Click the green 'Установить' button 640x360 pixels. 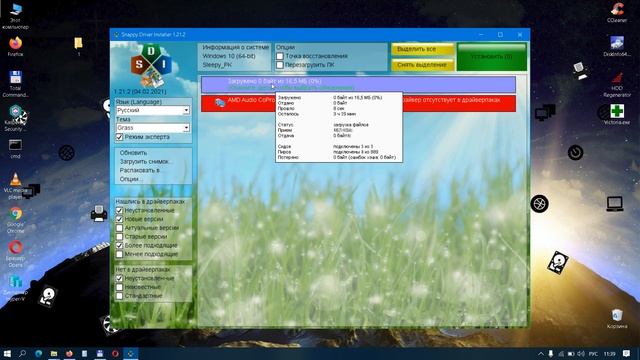coord(492,57)
